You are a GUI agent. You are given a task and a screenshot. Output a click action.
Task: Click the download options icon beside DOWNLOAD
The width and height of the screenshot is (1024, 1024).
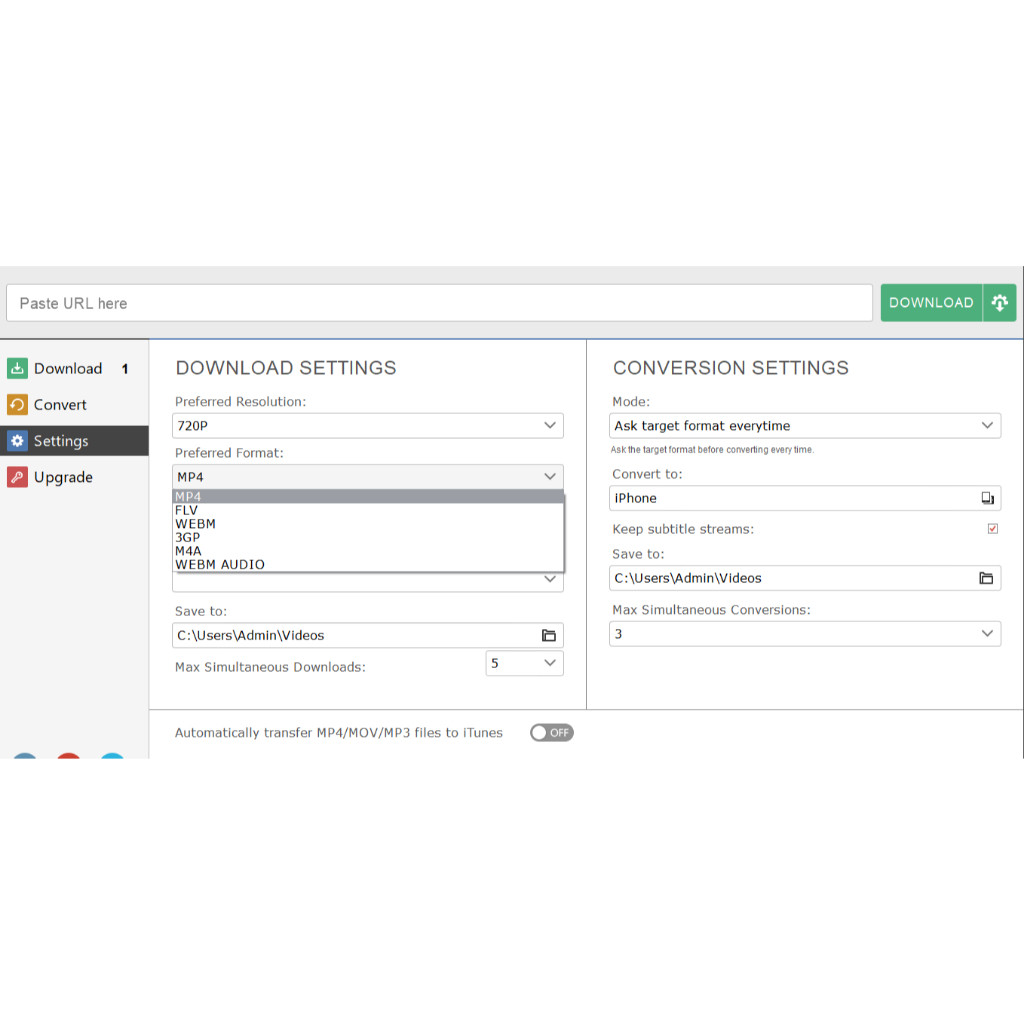click(x=999, y=303)
